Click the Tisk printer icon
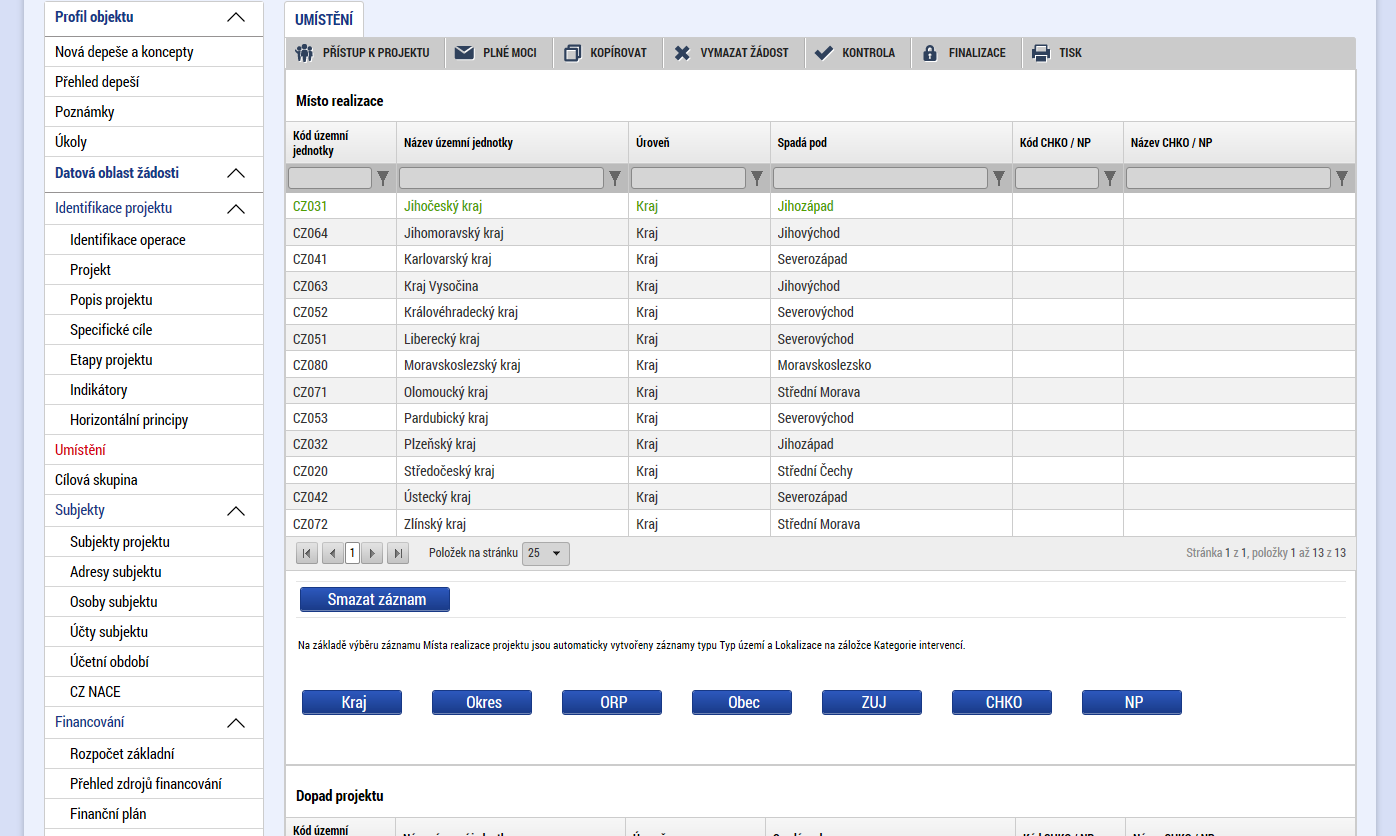The height and width of the screenshot is (836, 1396). tap(1041, 53)
